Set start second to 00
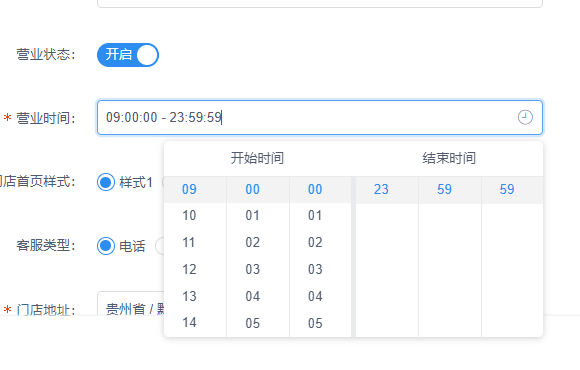The image size is (580, 370). coord(320,189)
